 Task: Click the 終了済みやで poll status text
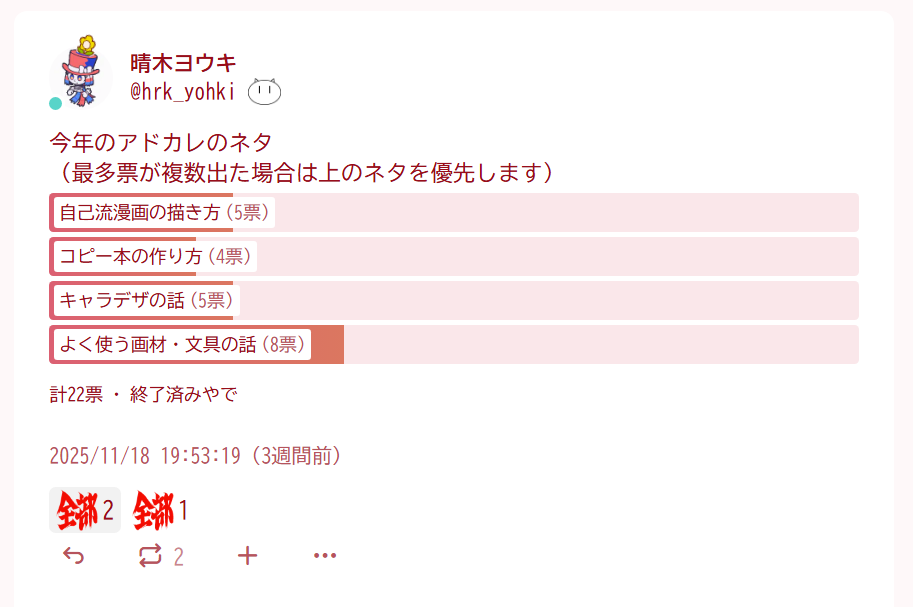pyautogui.click(x=184, y=395)
